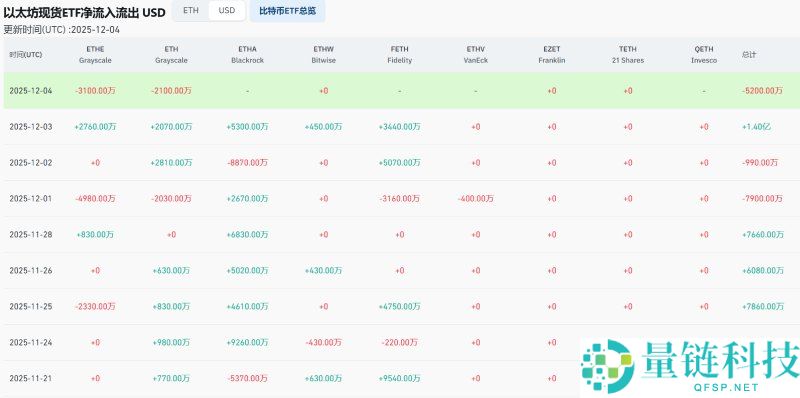Screen dimensions: 800x398
Task: Click the -3100.00万 ETHE value
Action: point(95,91)
